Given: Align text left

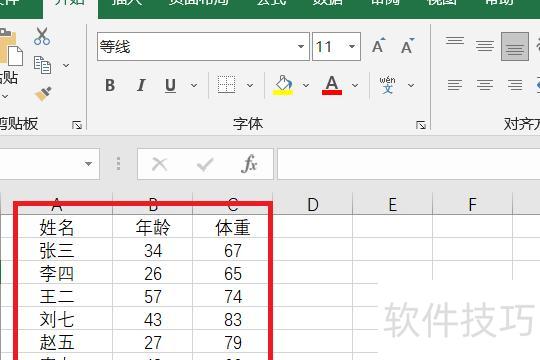Looking at the screenshot, I should [x=455, y=85].
